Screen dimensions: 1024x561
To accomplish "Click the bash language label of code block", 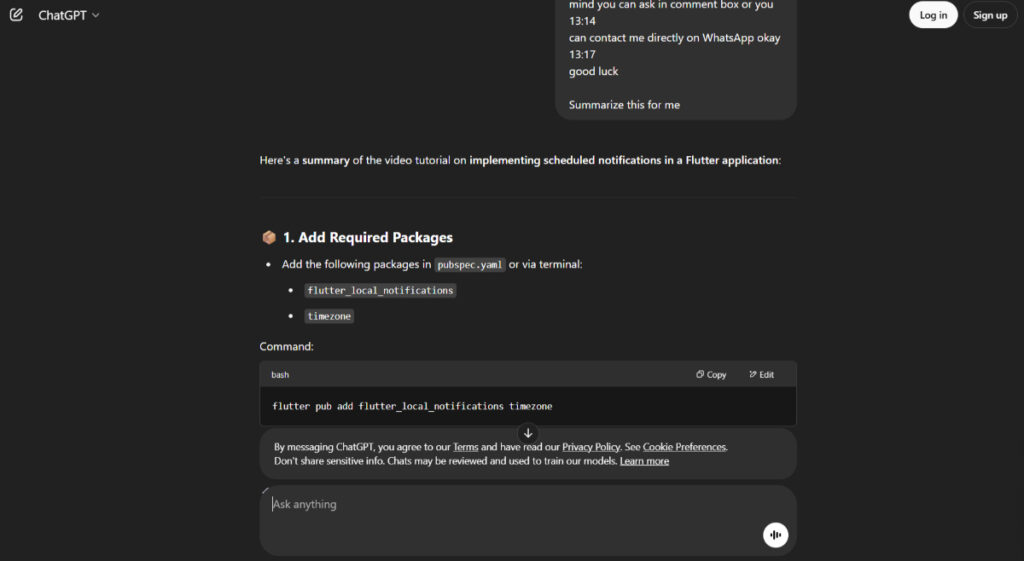I will (x=280, y=375).
